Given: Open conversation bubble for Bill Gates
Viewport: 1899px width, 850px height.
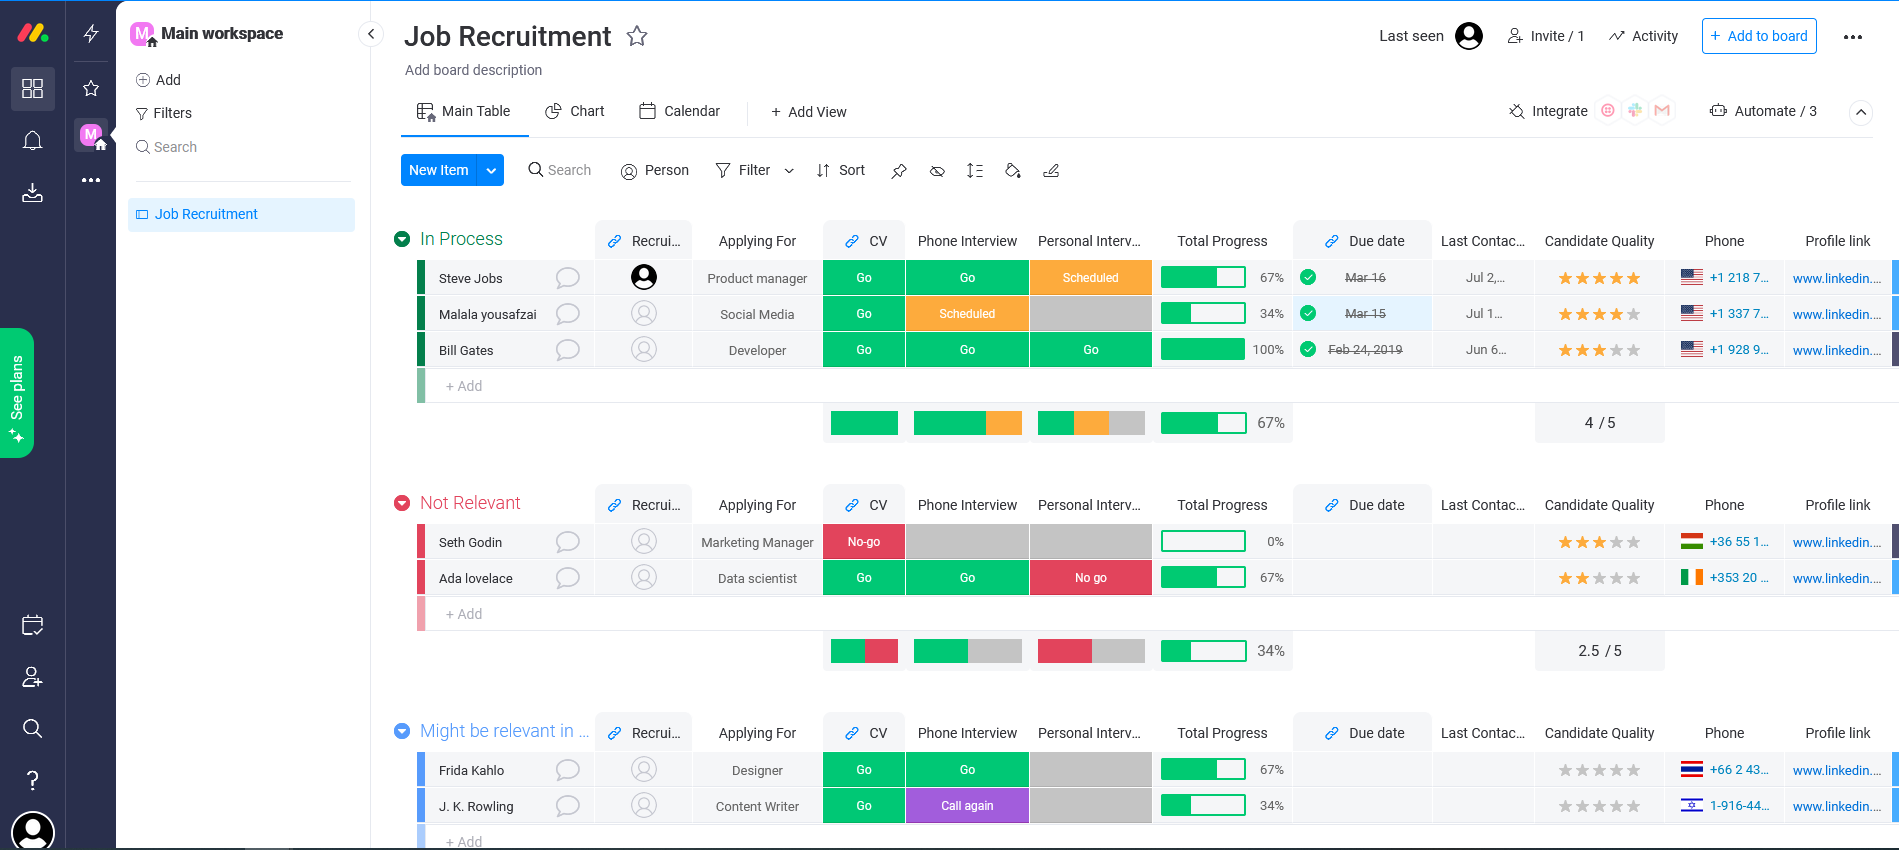Looking at the screenshot, I should click(x=567, y=350).
